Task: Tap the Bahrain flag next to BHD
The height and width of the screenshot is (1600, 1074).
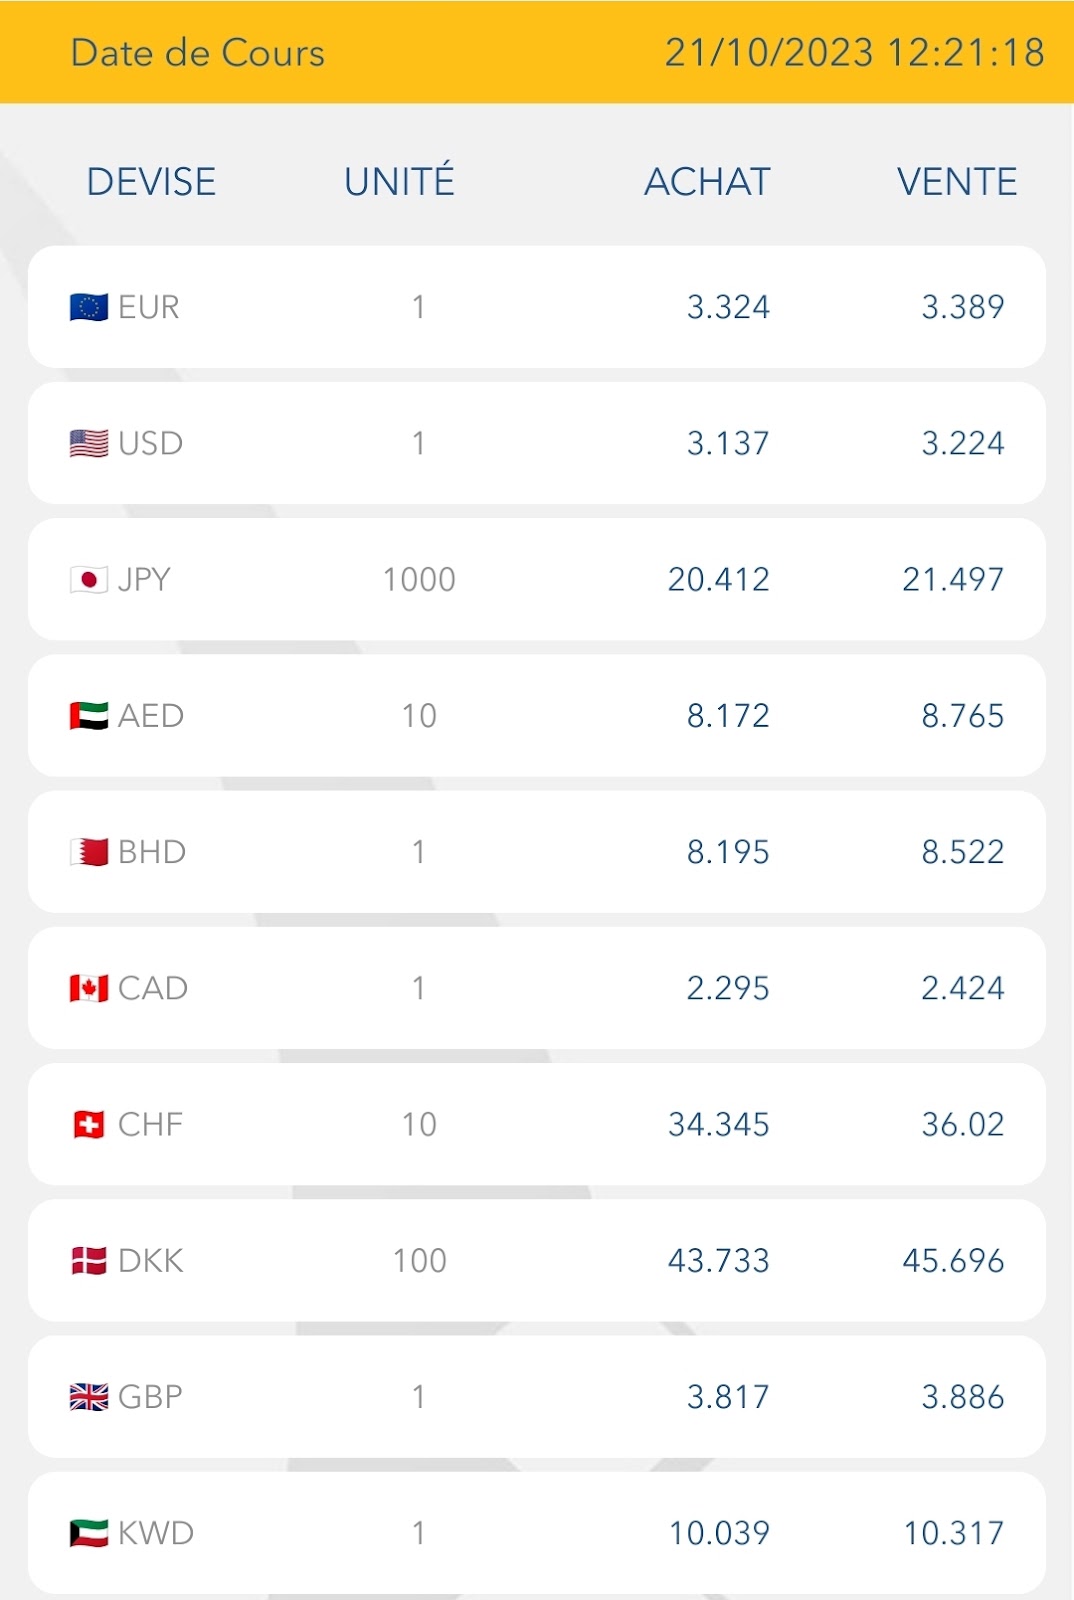Action: (x=89, y=852)
